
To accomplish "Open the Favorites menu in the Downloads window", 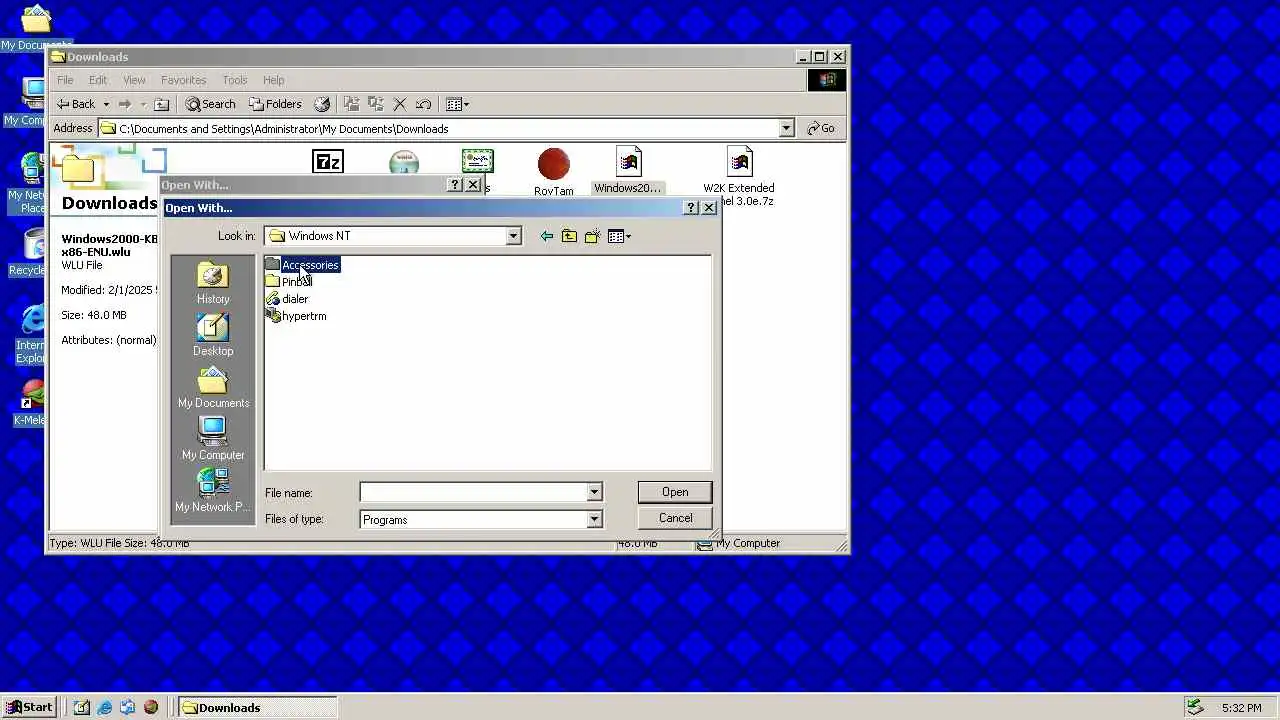I will coord(183,80).
